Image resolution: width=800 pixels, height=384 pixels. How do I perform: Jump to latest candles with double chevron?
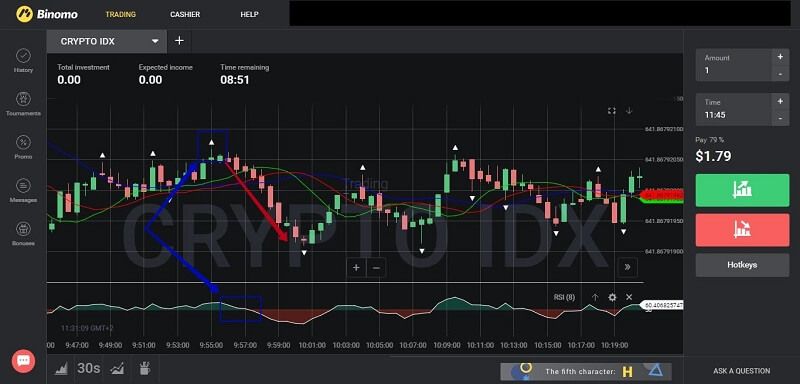point(627,267)
